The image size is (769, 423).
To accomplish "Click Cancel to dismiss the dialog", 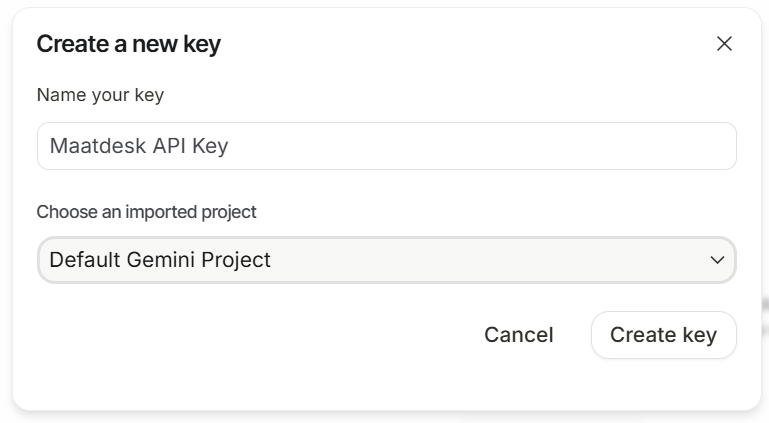I will click(x=518, y=335).
